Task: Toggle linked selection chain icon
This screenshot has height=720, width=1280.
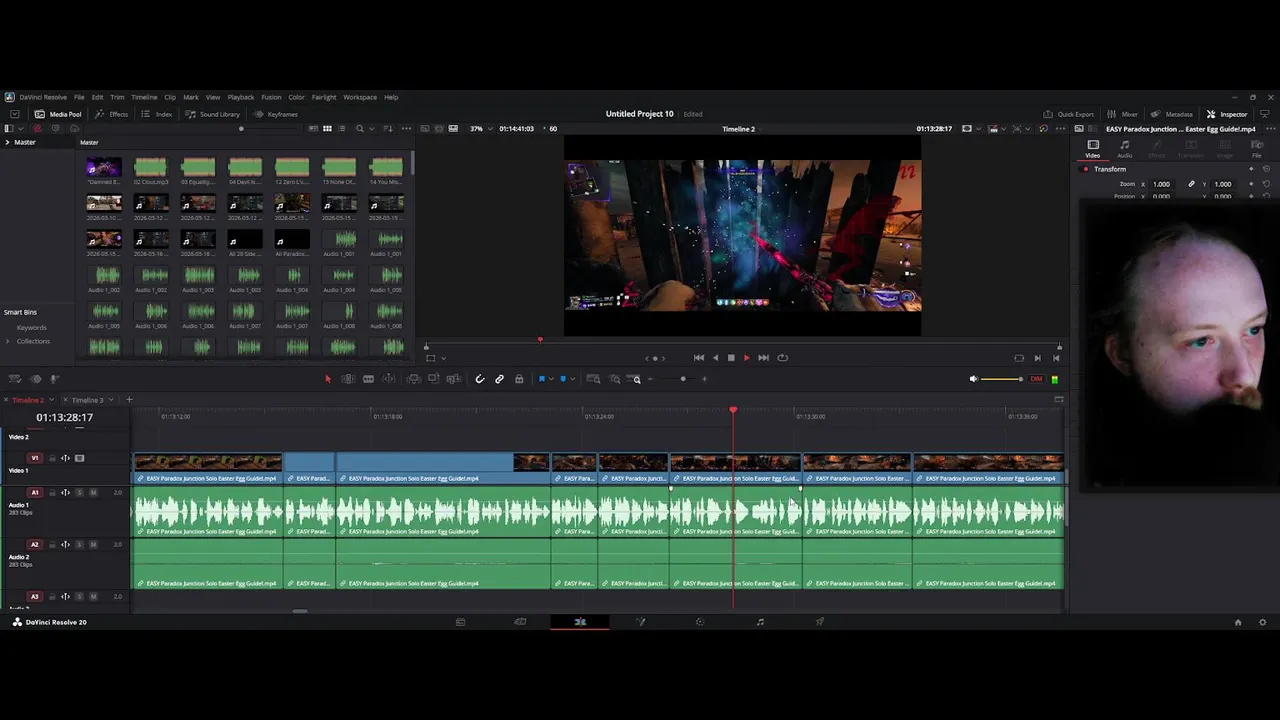Action: click(499, 379)
